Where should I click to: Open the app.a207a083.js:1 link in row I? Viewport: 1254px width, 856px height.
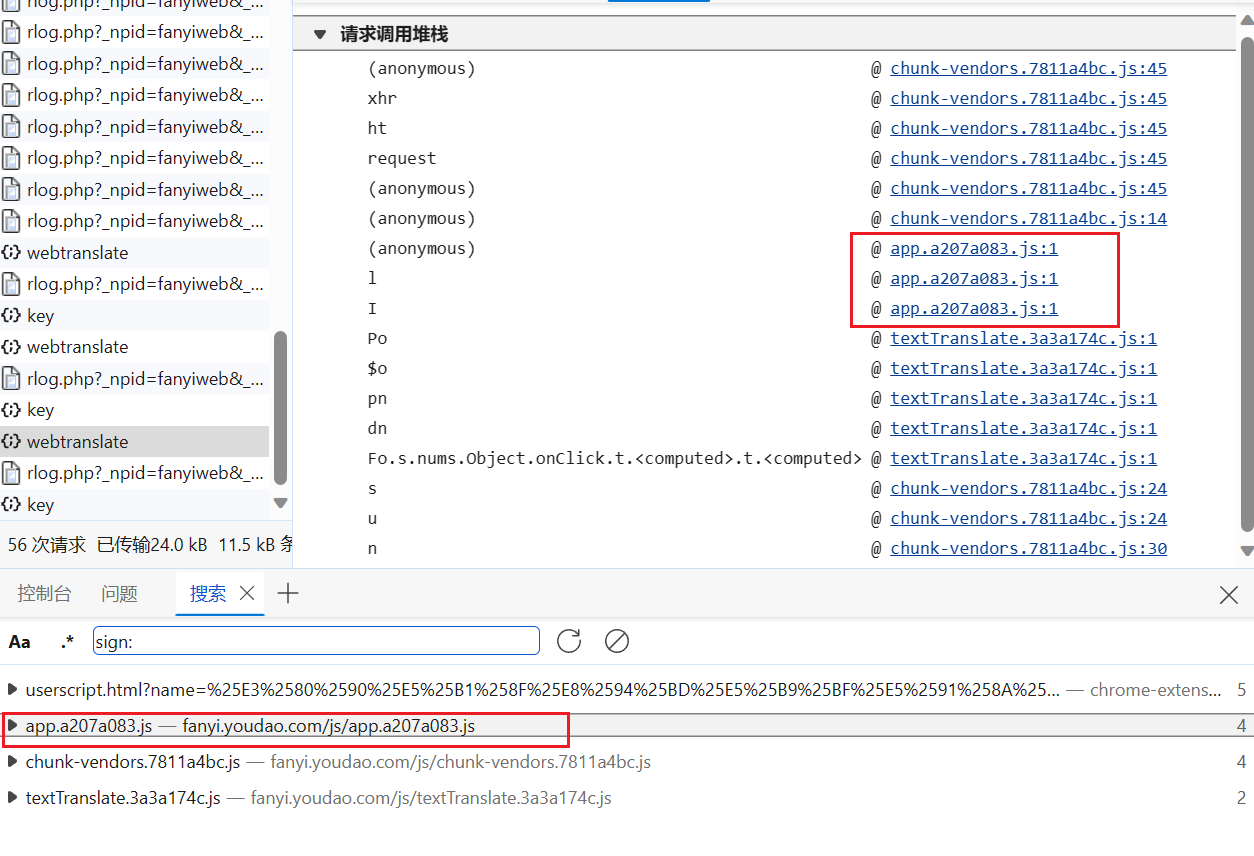coord(974,308)
